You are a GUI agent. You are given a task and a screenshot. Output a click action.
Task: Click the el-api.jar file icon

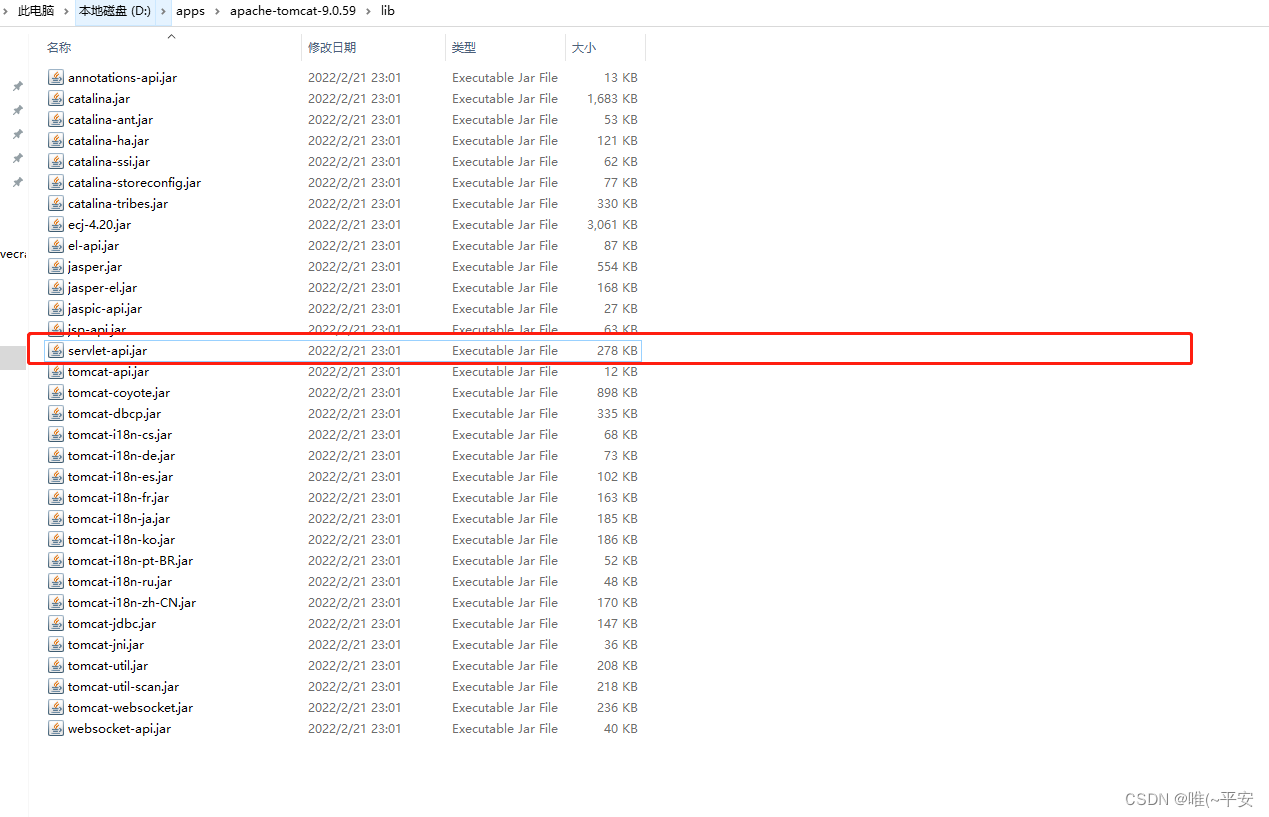pos(56,246)
